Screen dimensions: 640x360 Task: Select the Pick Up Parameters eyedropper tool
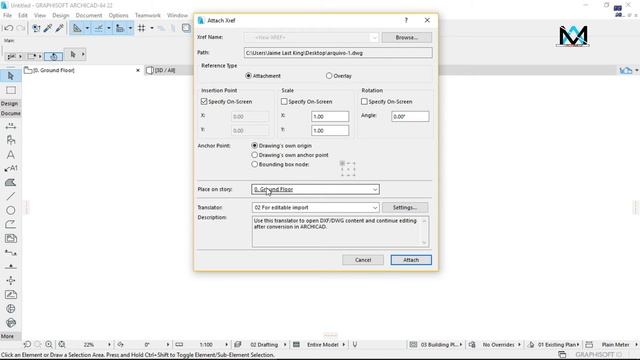pyautogui.click(x=48, y=28)
